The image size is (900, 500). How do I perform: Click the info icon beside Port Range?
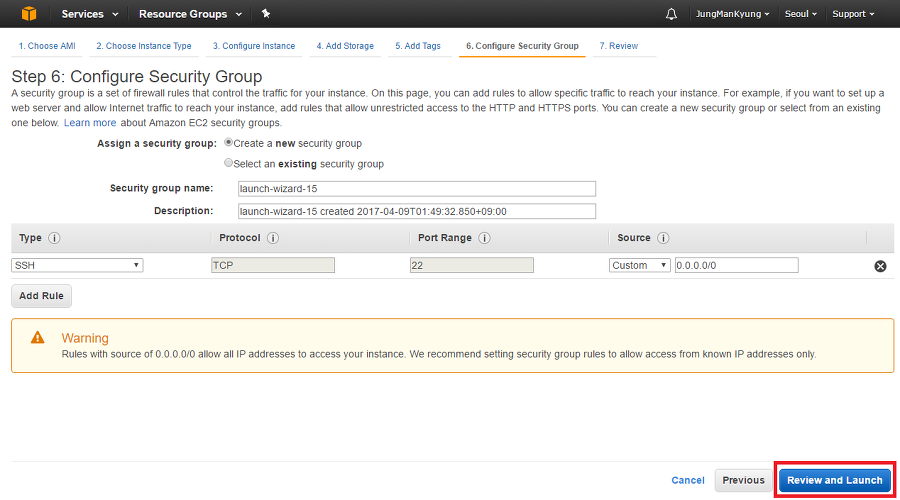pyautogui.click(x=484, y=238)
